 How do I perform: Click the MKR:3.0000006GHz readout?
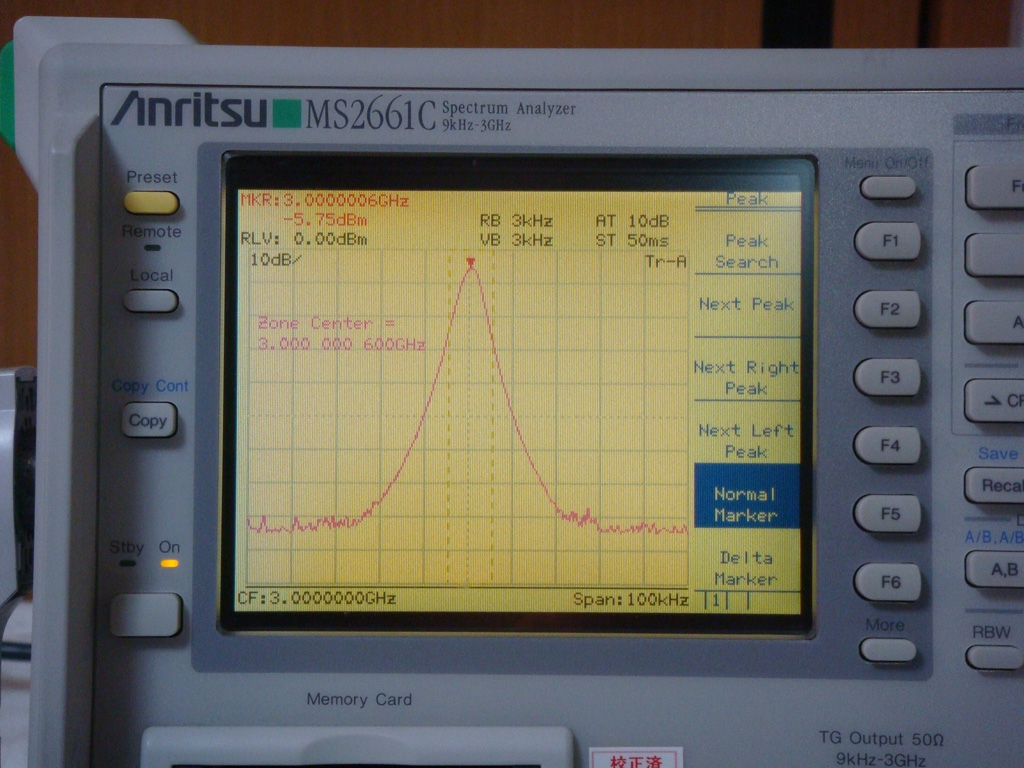click(x=325, y=200)
